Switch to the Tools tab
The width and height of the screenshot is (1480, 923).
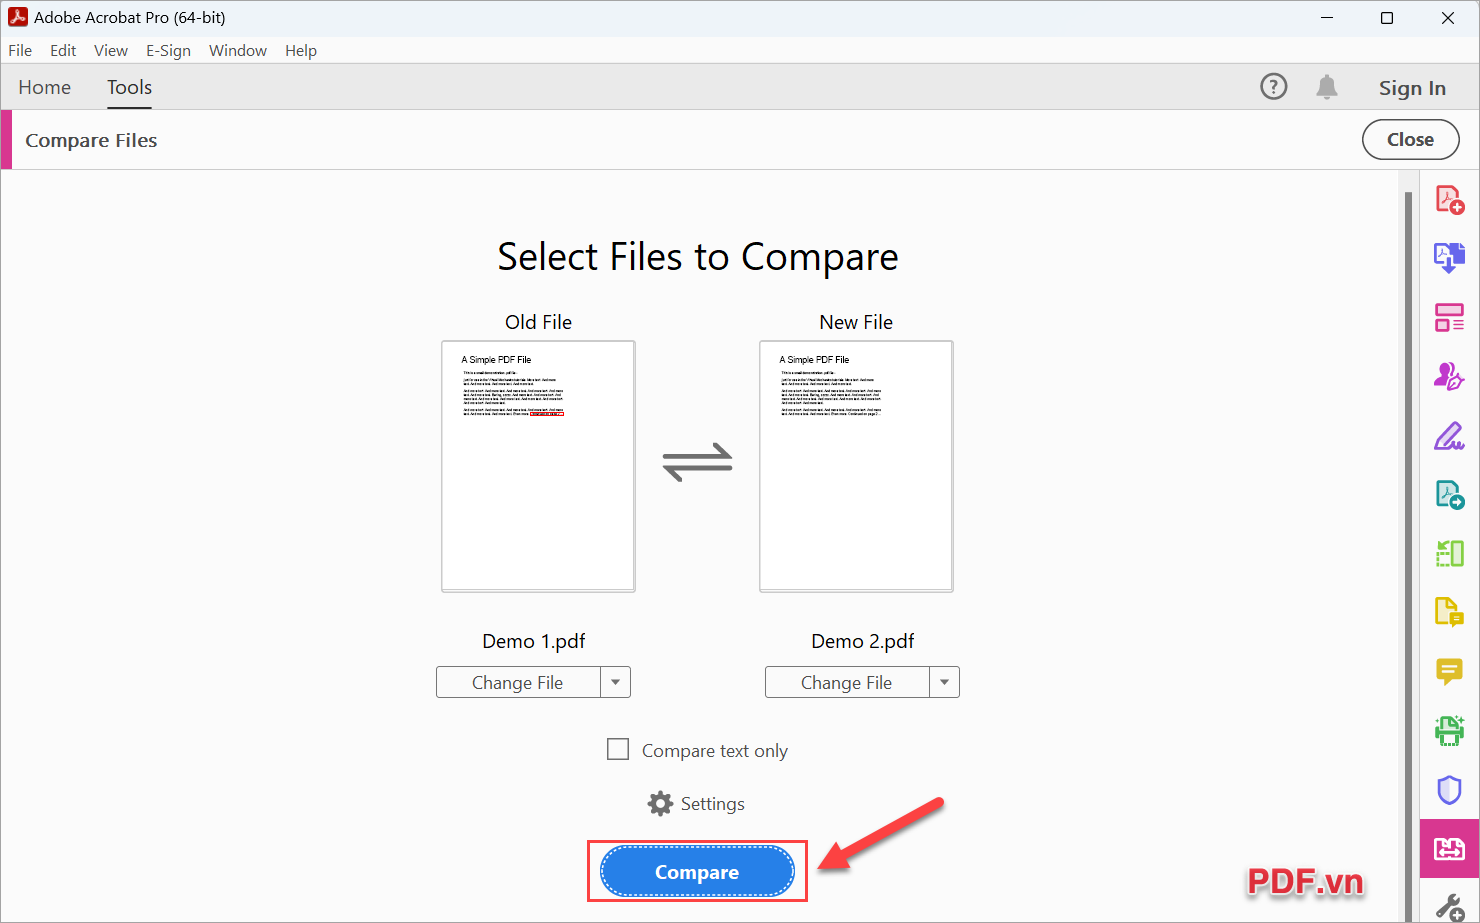click(130, 87)
